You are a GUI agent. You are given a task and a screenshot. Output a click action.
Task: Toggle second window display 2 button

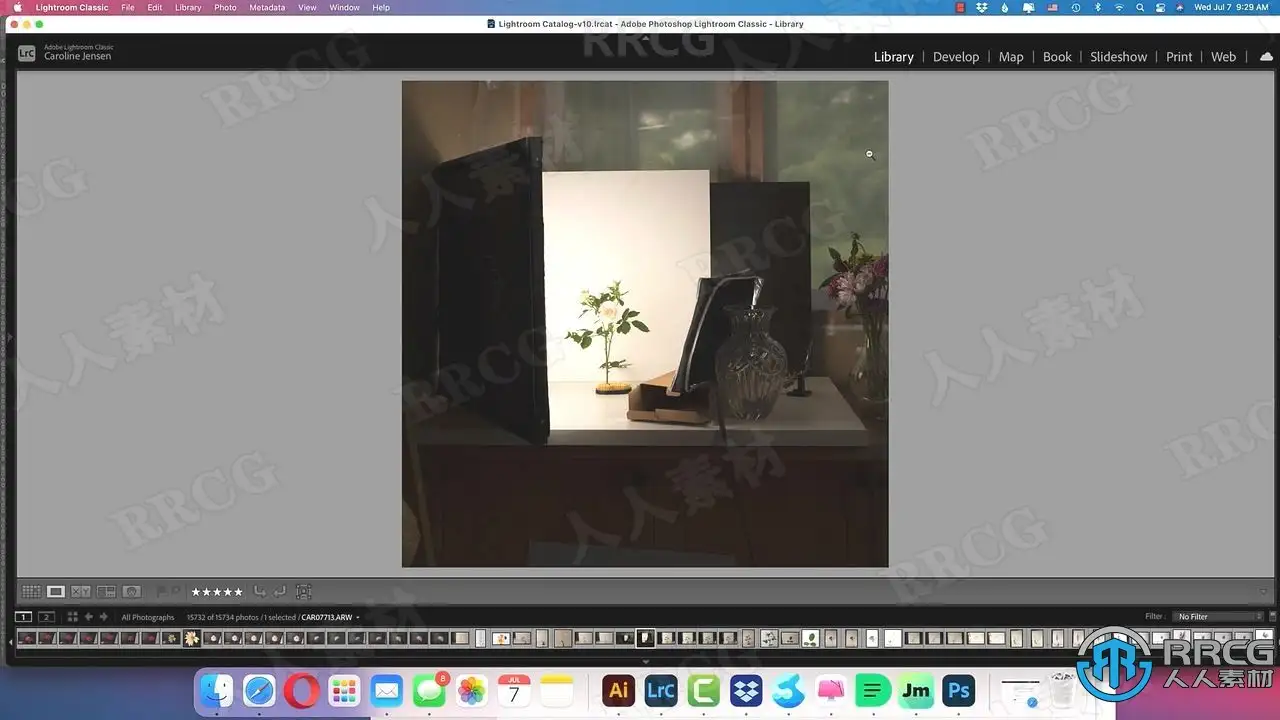[46, 617]
